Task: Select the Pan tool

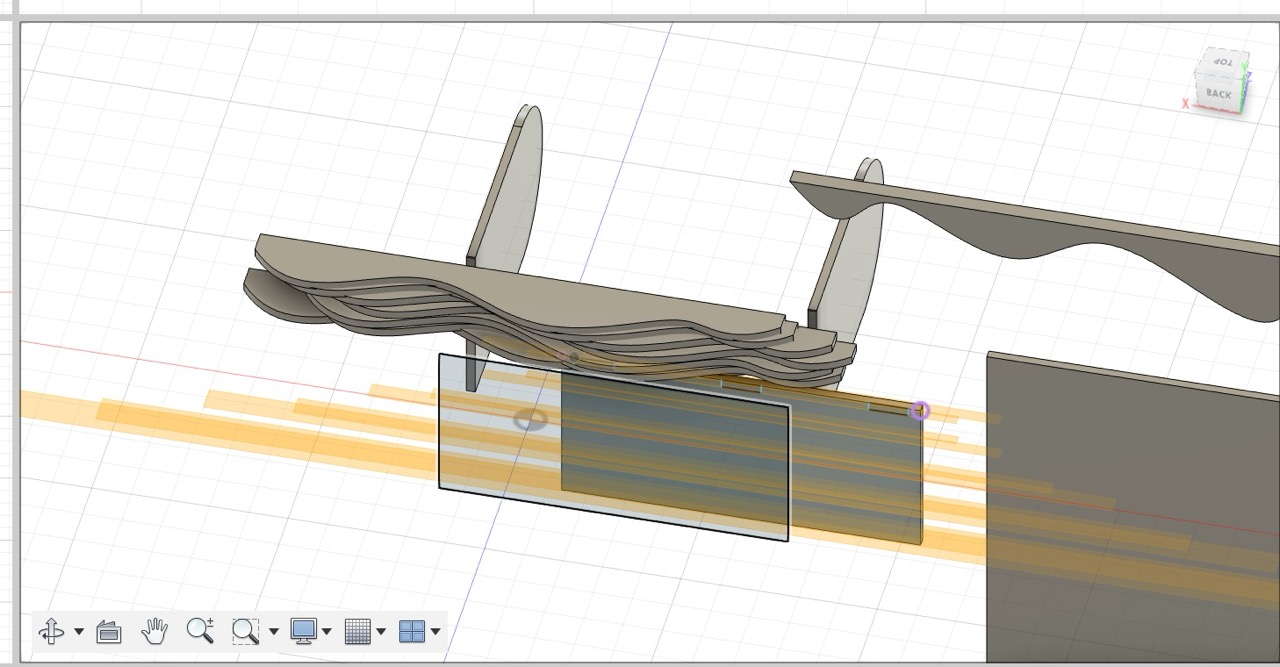Action: (x=154, y=631)
